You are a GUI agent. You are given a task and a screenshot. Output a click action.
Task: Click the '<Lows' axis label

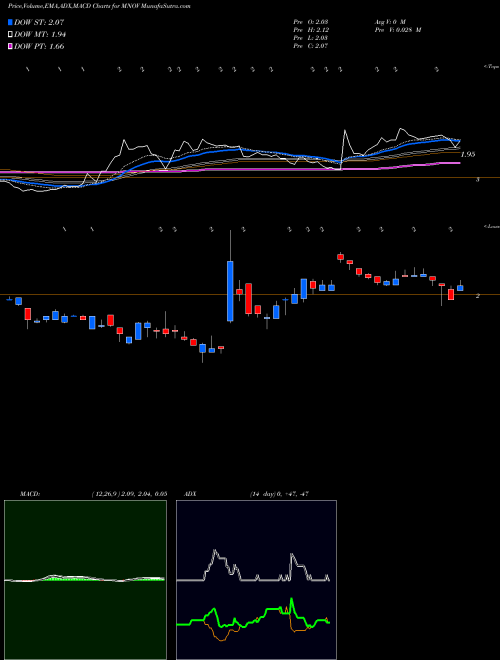coord(492,226)
